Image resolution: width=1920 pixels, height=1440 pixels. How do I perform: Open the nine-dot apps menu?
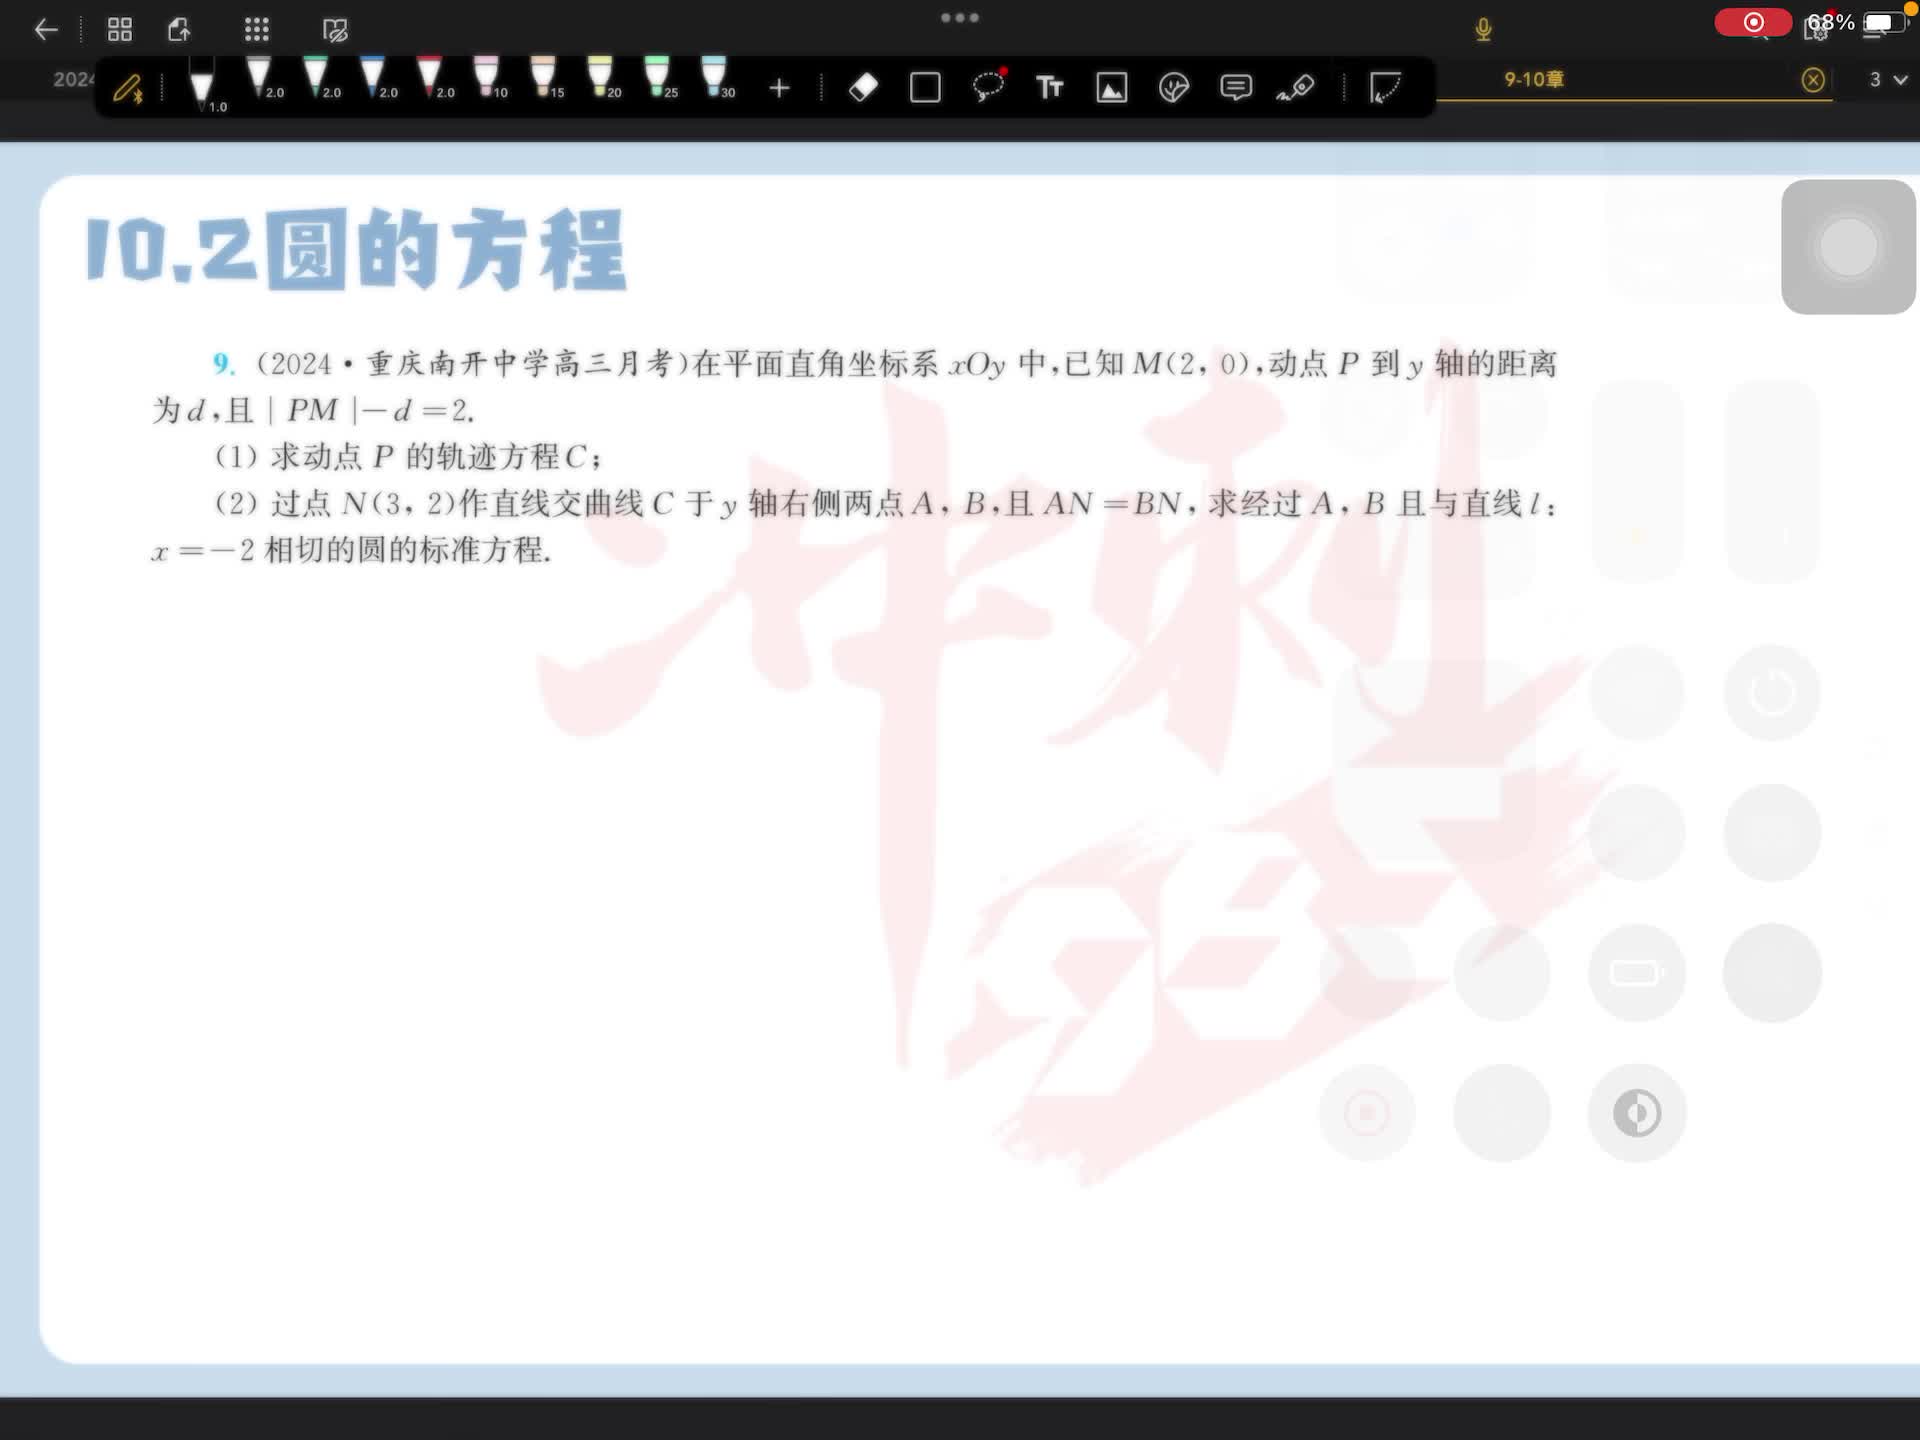coord(257,30)
